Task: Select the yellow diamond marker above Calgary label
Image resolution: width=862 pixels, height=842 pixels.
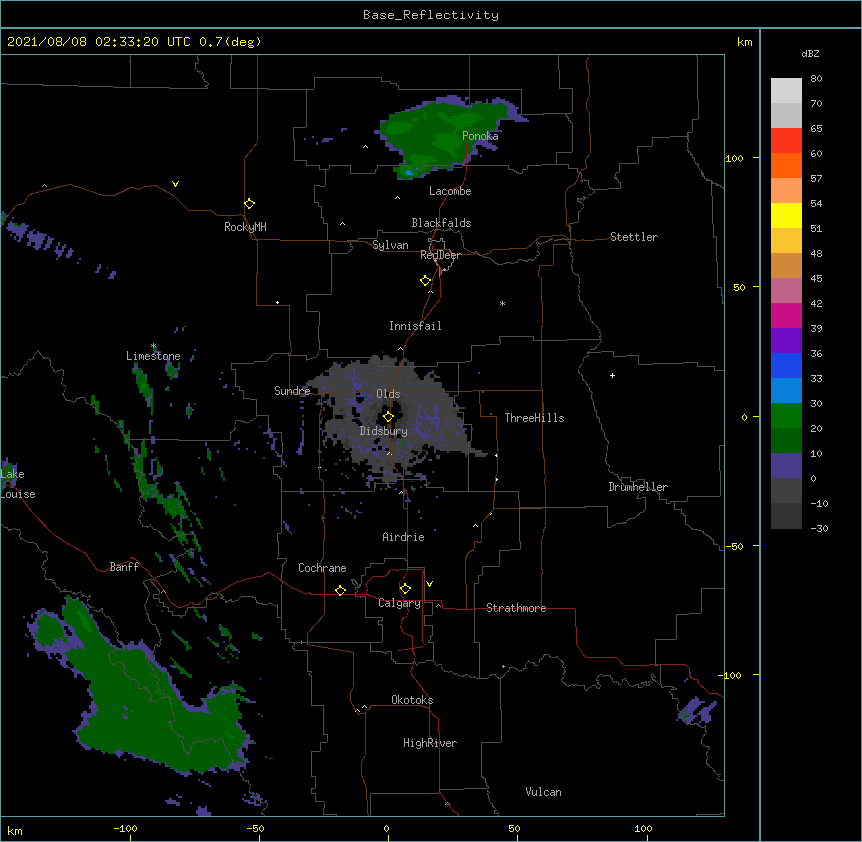Action: pos(405,589)
